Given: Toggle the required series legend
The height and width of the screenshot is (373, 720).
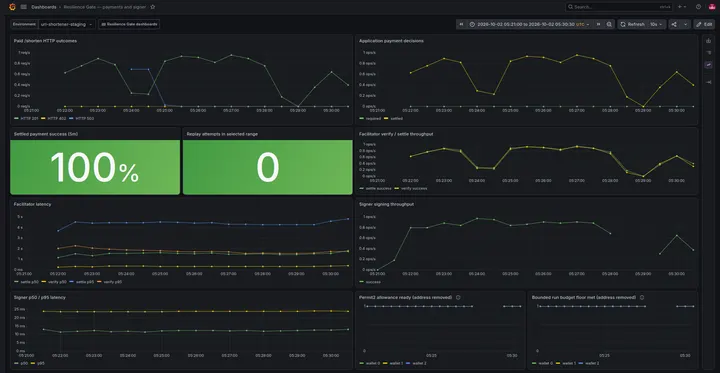Looking at the screenshot, I should point(373,119).
